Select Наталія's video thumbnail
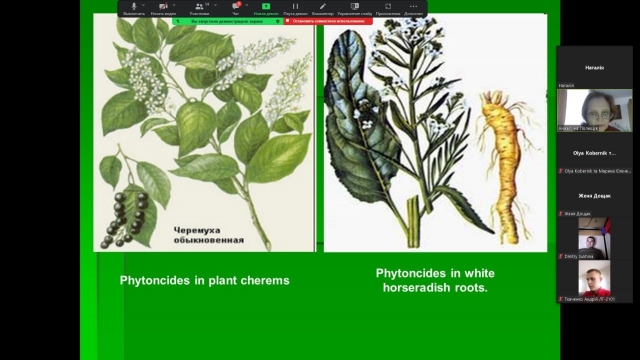The width and height of the screenshot is (640, 360). (594, 110)
